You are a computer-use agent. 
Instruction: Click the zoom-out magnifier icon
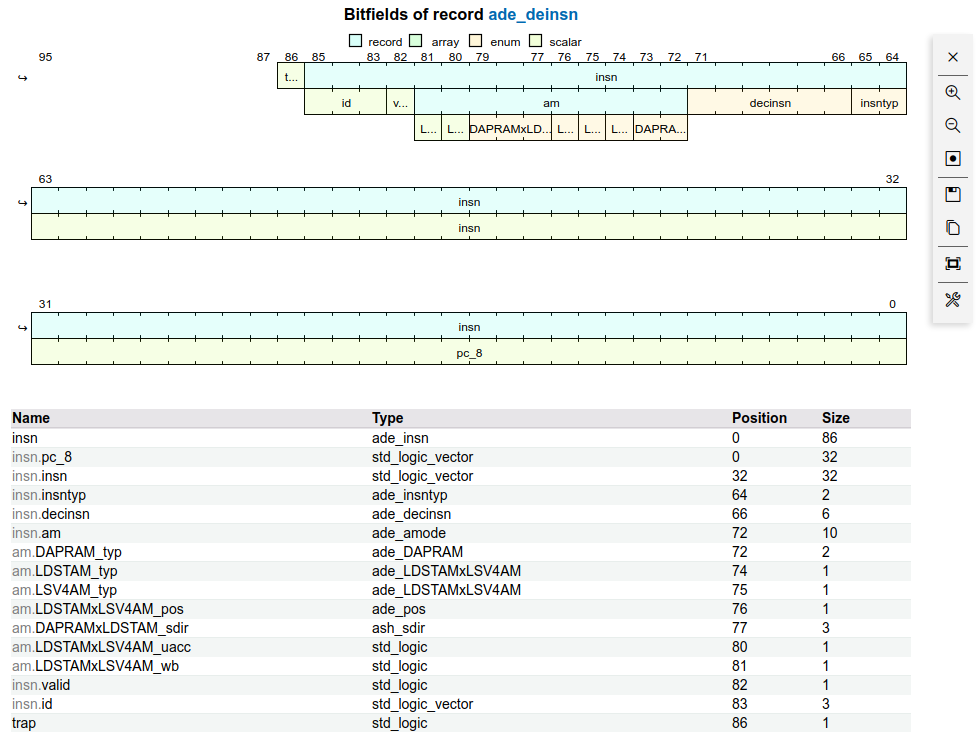tap(952, 125)
